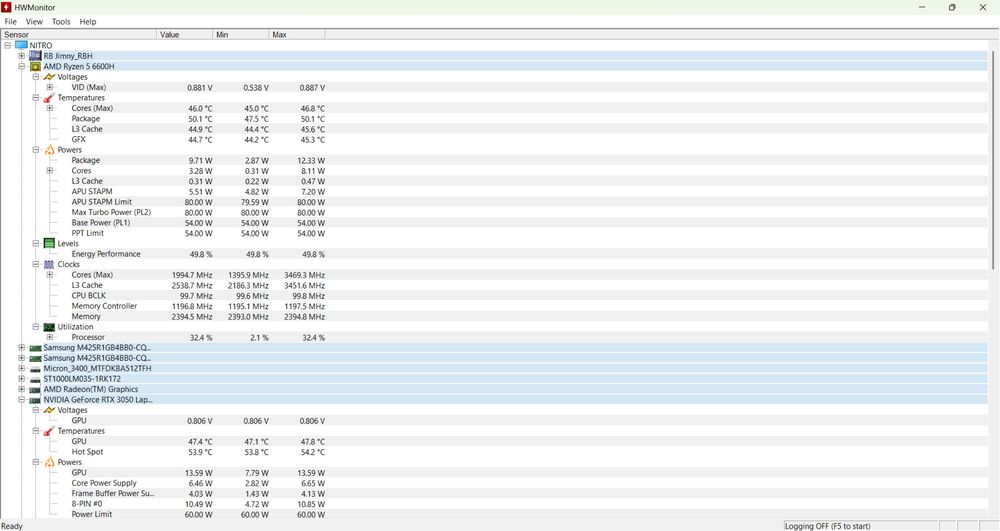Select the Core Power Supply row
1000x531 pixels.
(494, 483)
